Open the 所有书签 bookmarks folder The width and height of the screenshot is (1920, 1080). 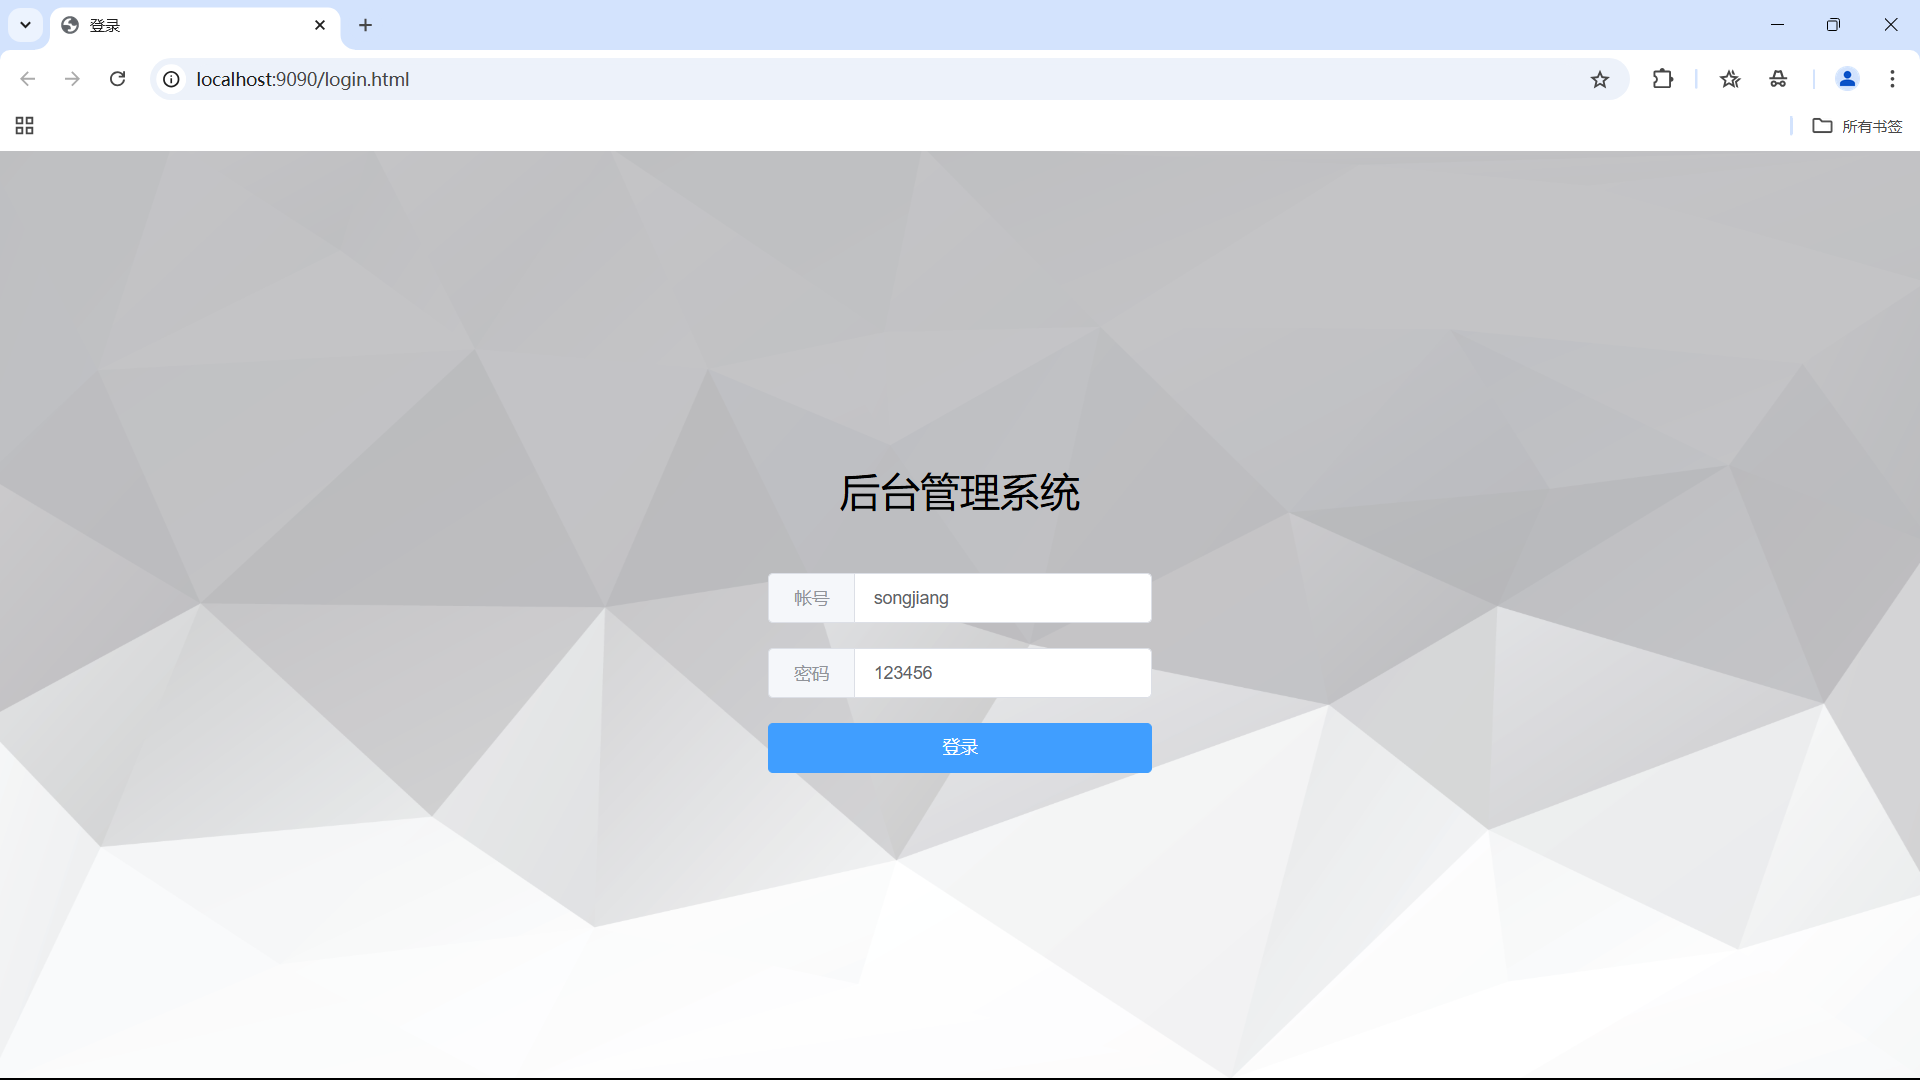[1857, 126]
